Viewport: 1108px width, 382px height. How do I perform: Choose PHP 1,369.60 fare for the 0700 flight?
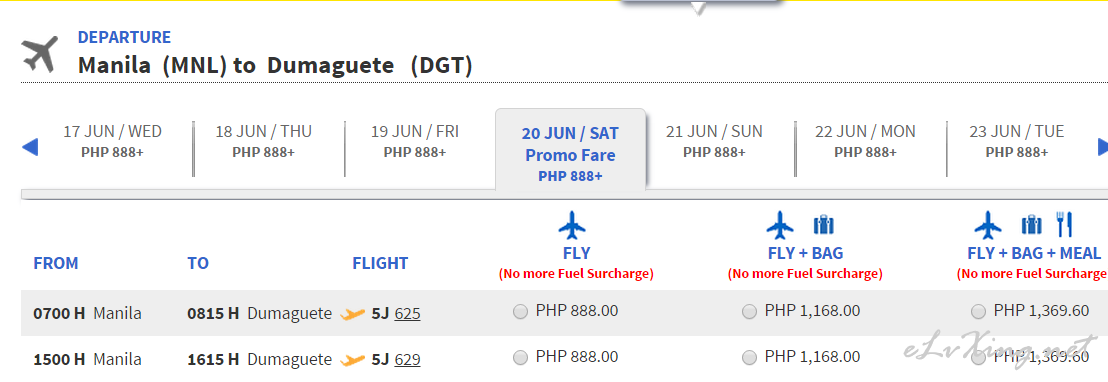click(978, 312)
